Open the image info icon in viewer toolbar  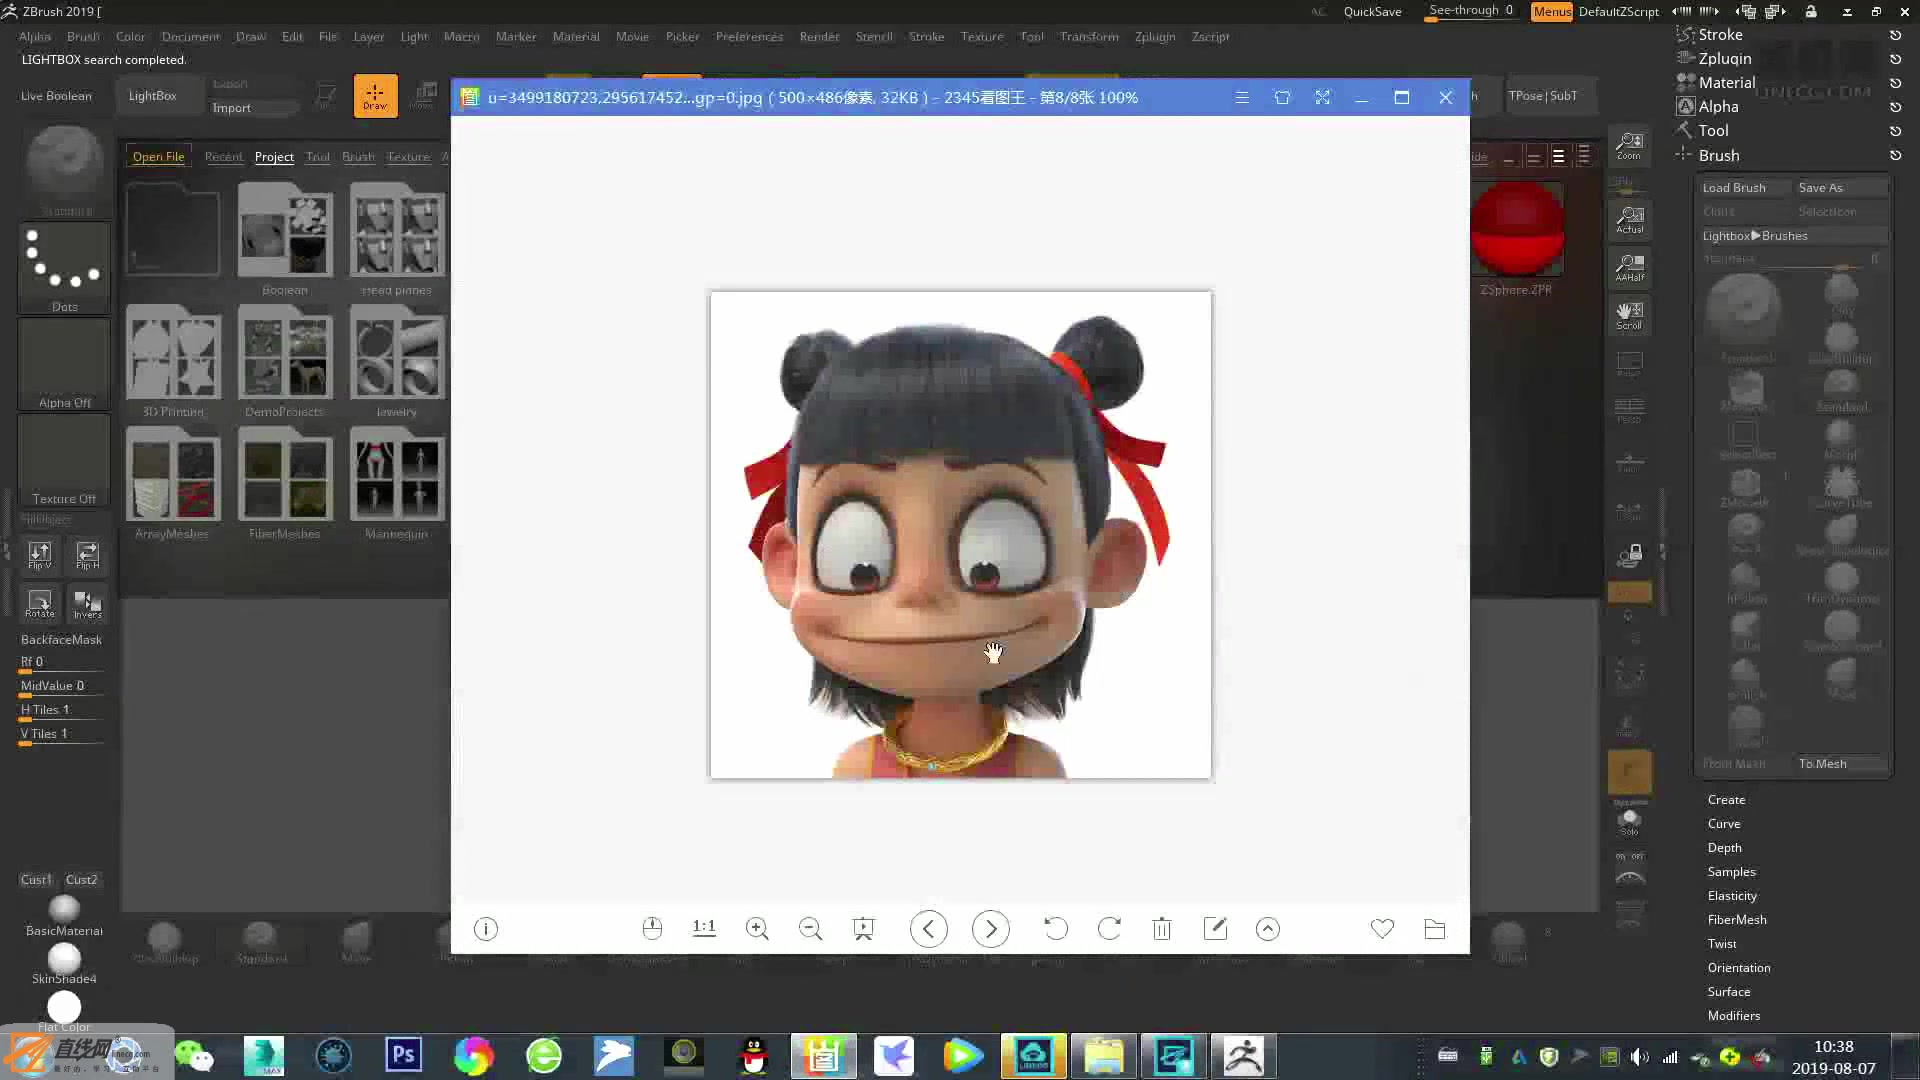[486, 929]
